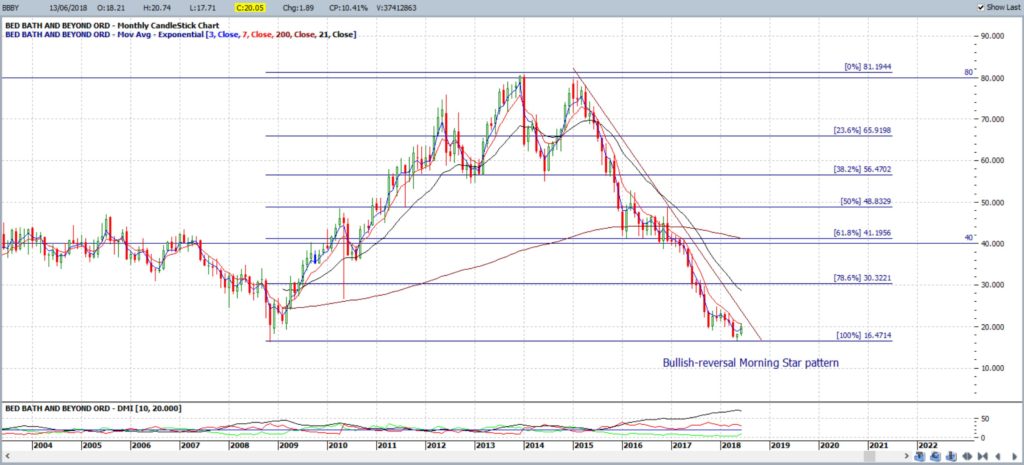Click the [61.8%] 41.1956 Fibonacci label

[862, 232]
